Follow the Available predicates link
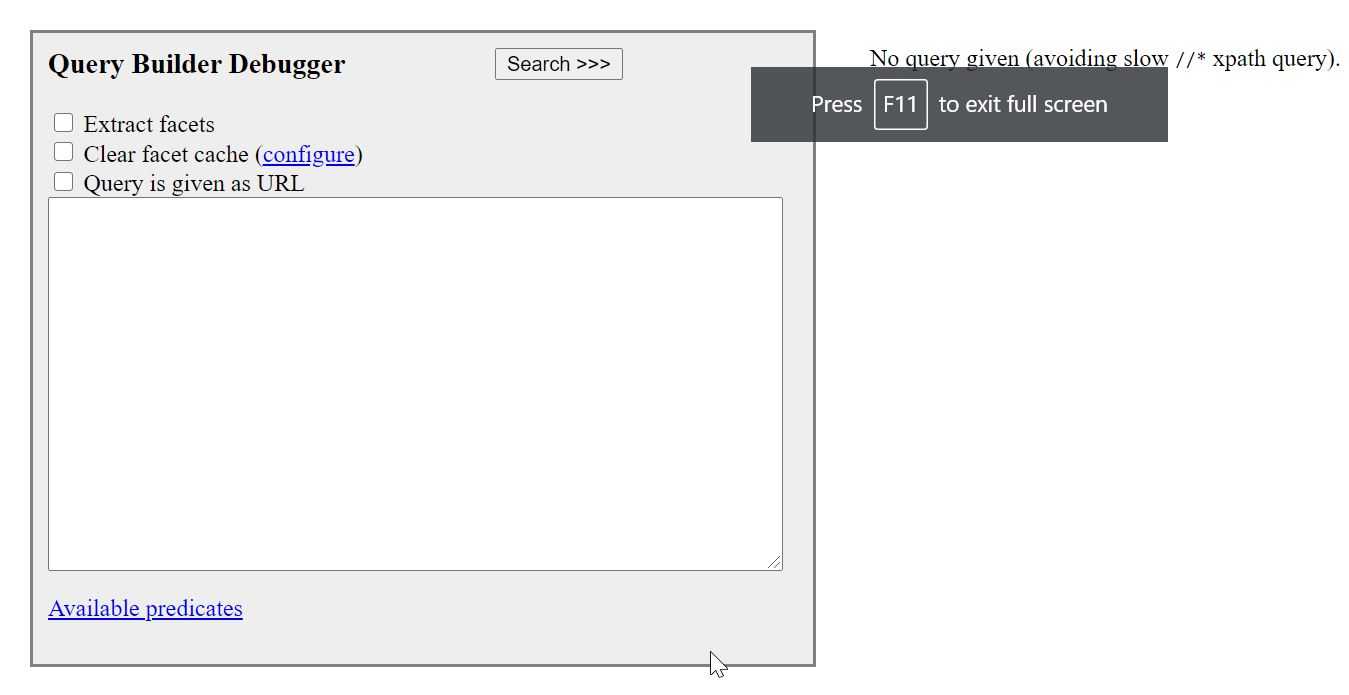Image resolution: width=1349 pixels, height=695 pixels. pos(145,608)
